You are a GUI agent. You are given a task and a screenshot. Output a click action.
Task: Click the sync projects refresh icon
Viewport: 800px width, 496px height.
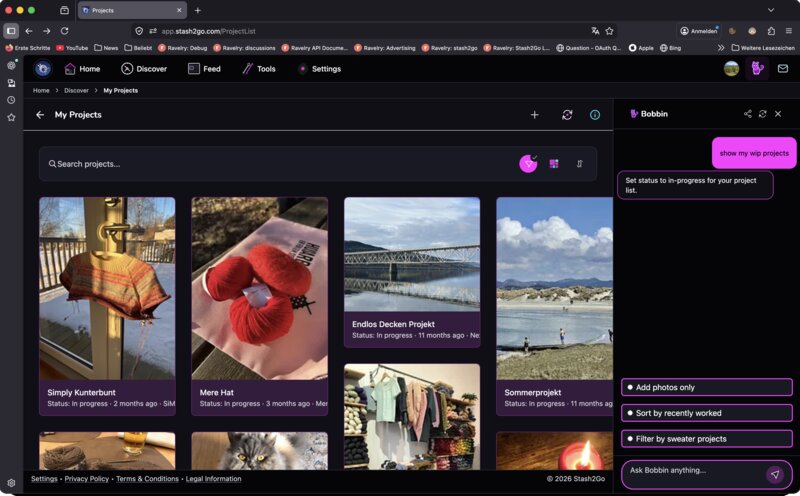[x=567, y=115]
